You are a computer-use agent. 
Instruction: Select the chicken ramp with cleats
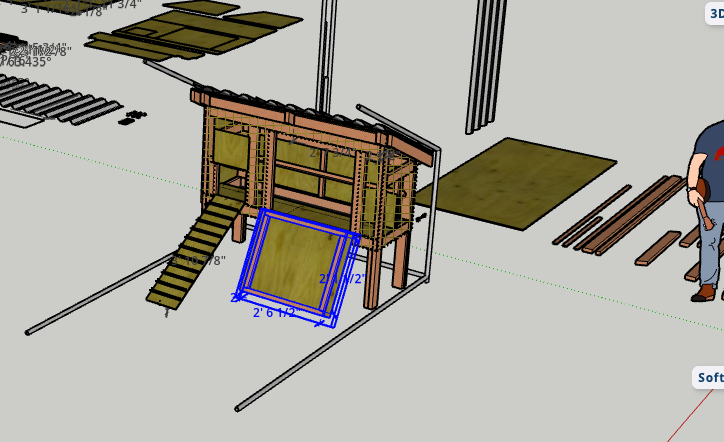194,252
